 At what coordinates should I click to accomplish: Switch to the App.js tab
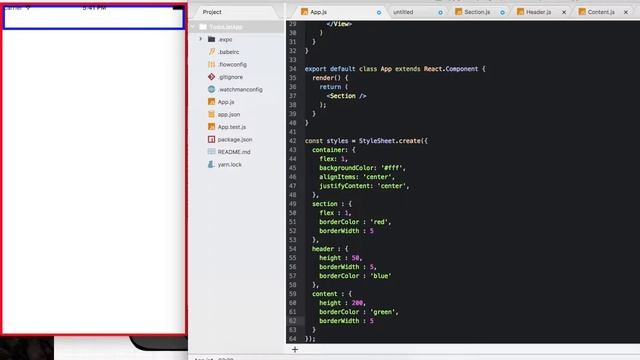pyautogui.click(x=341, y=12)
